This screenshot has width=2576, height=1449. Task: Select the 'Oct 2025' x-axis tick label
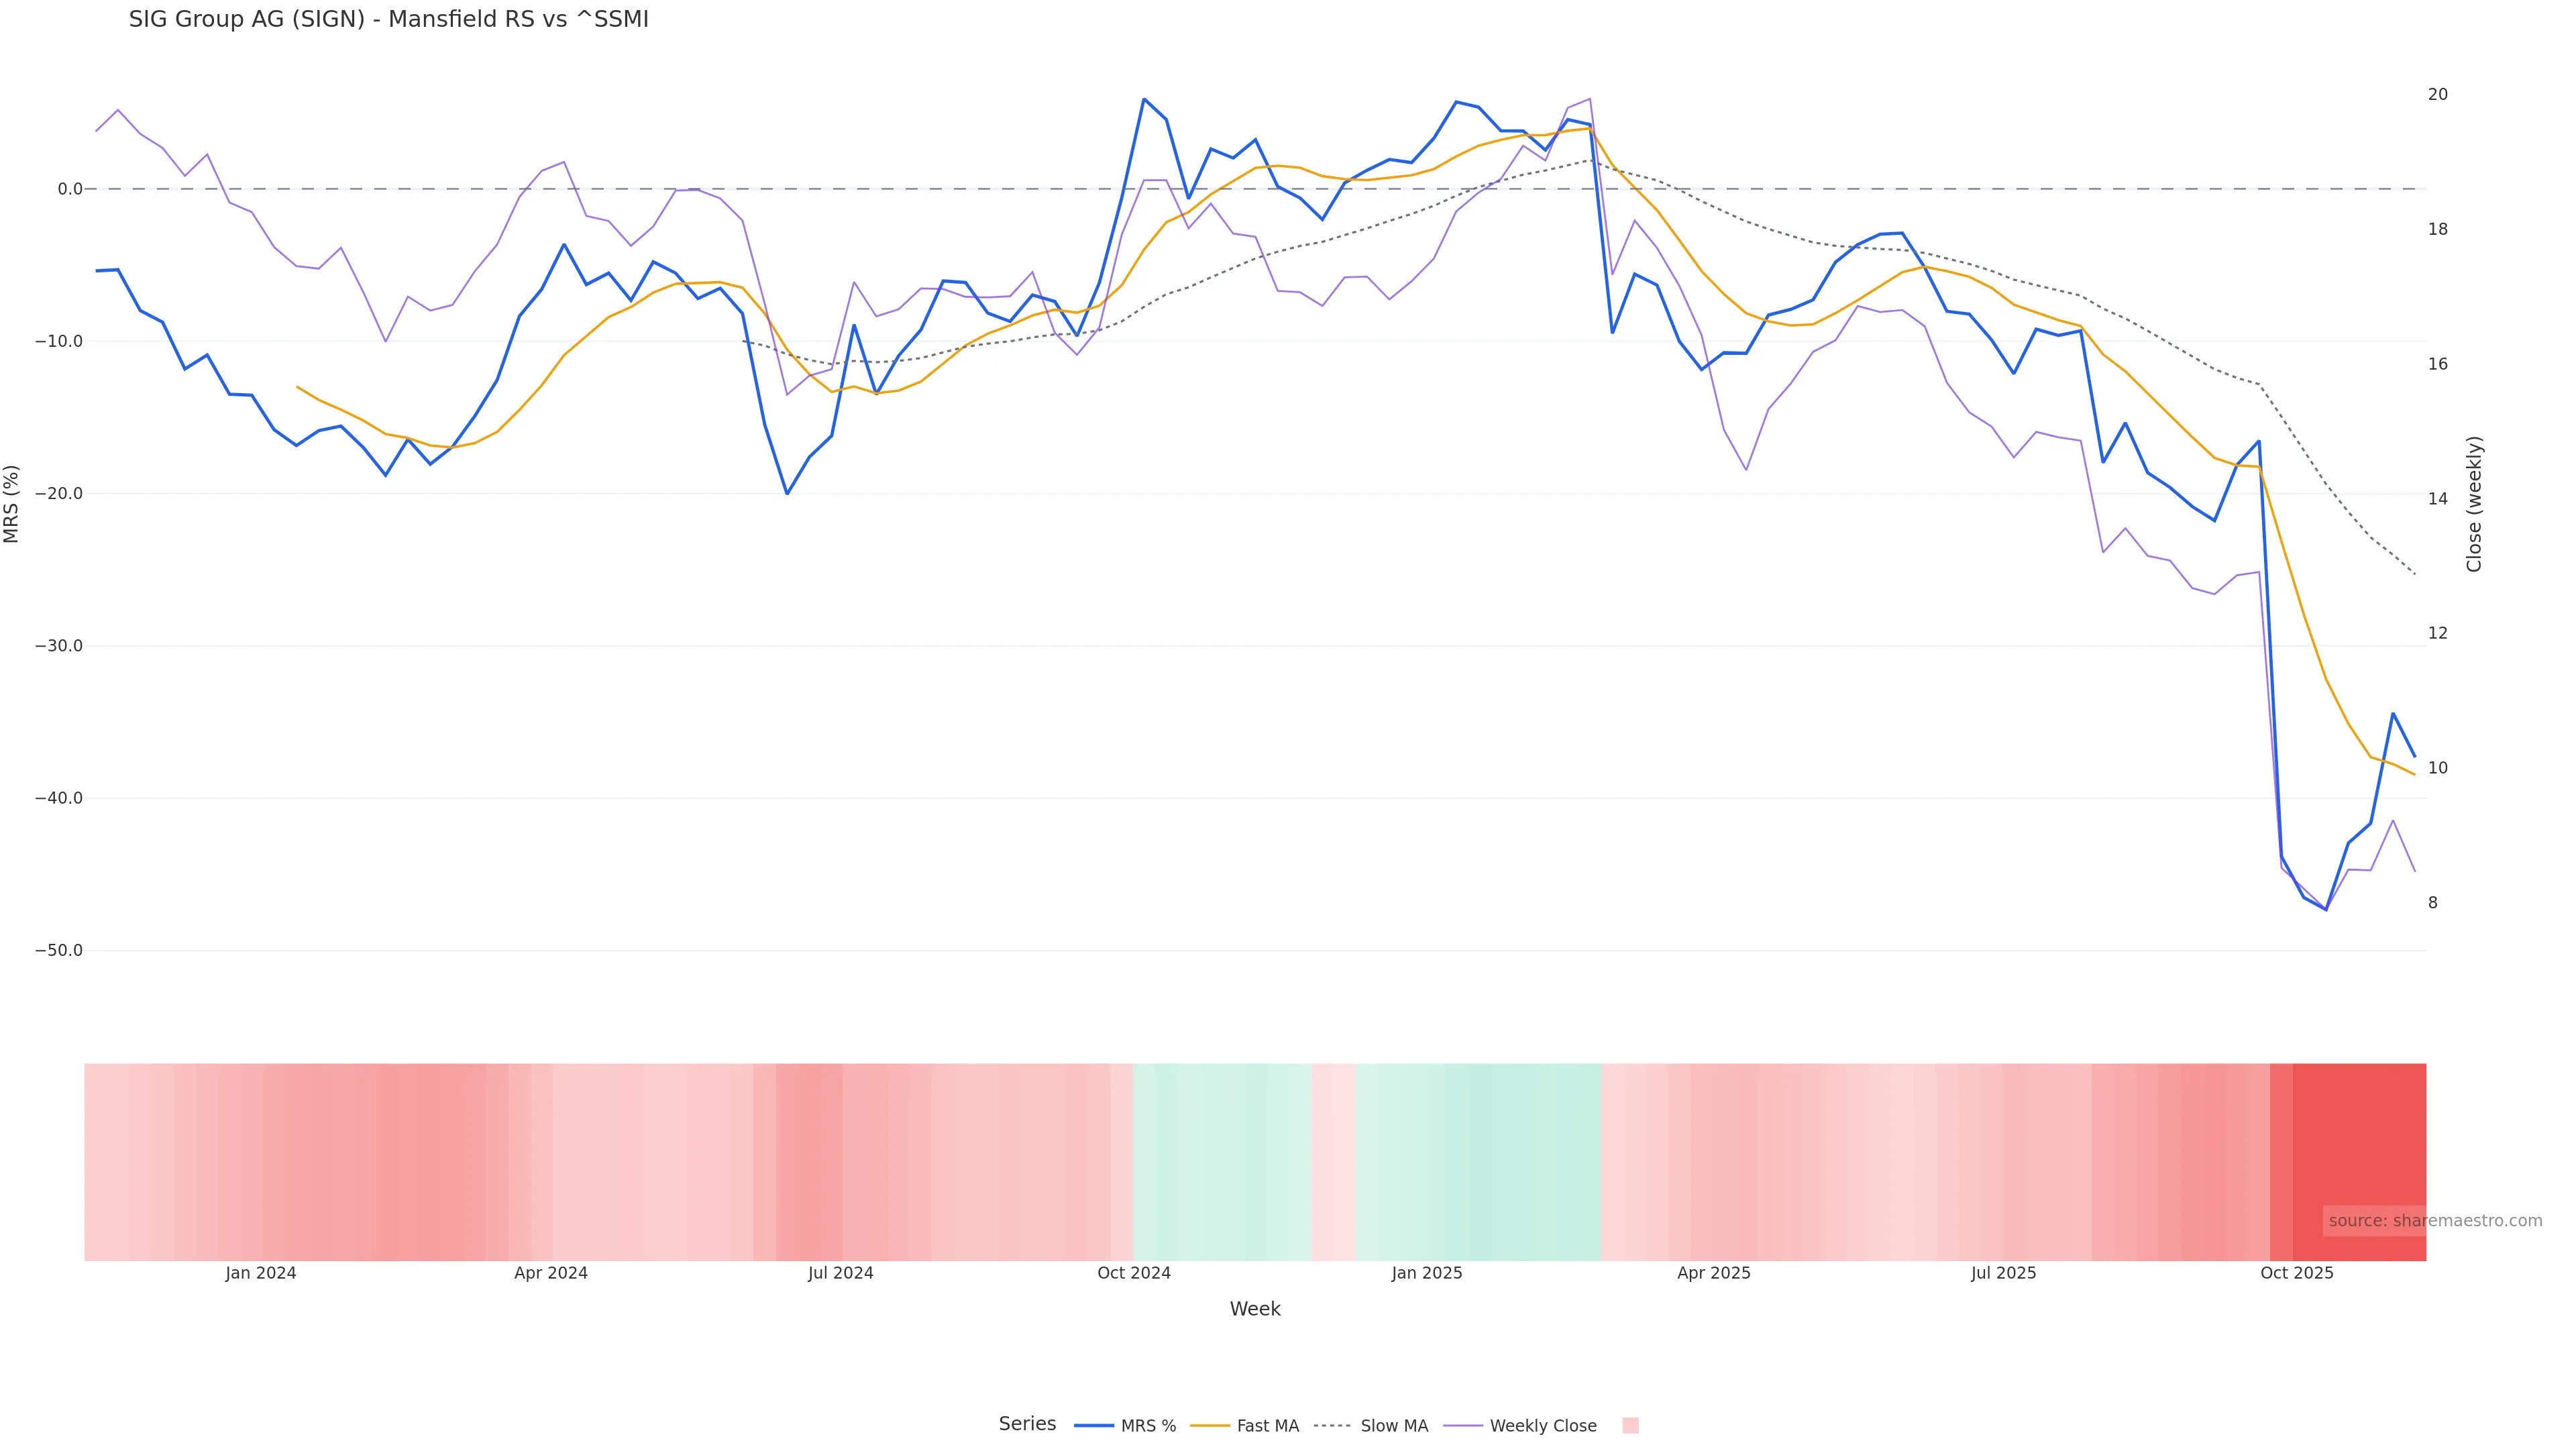pos(2297,1274)
